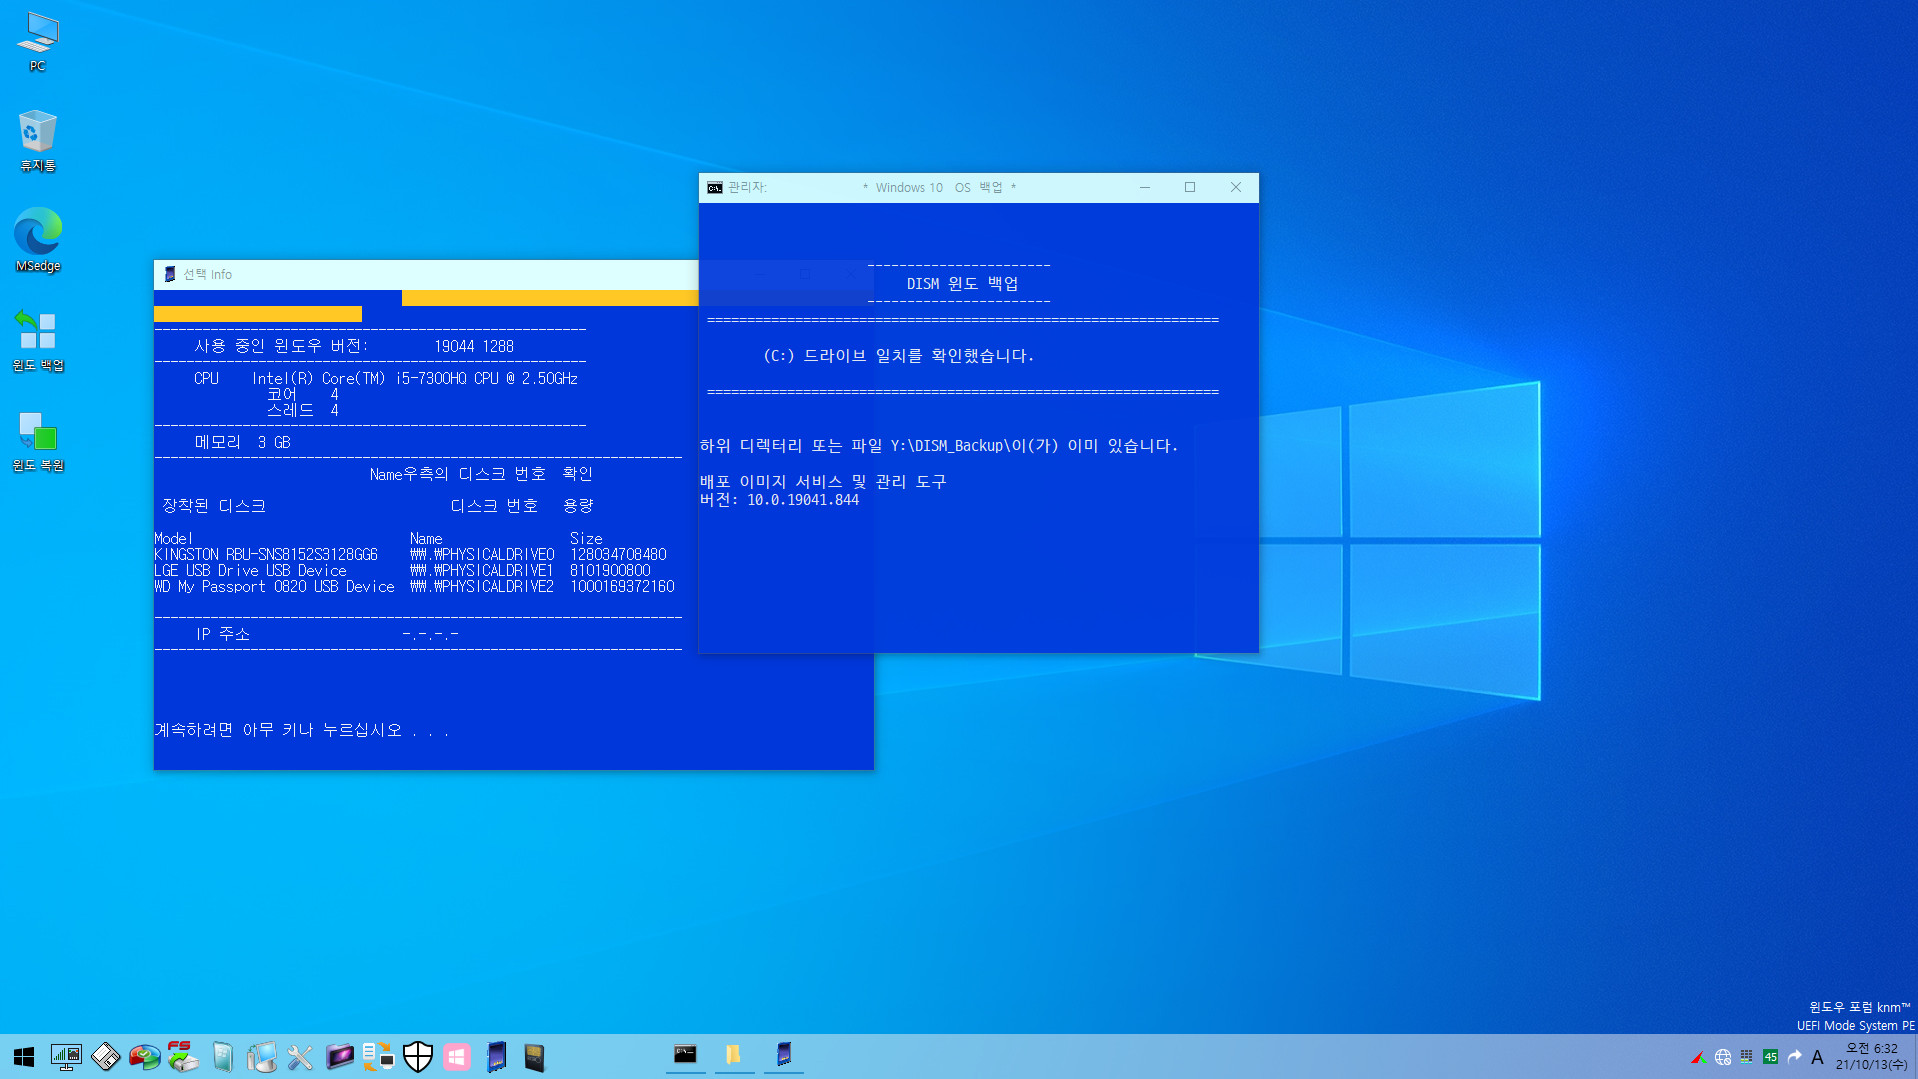This screenshot has width=1918, height=1079.
Task: Click the 장착된 디스크 label
Action: (214, 506)
